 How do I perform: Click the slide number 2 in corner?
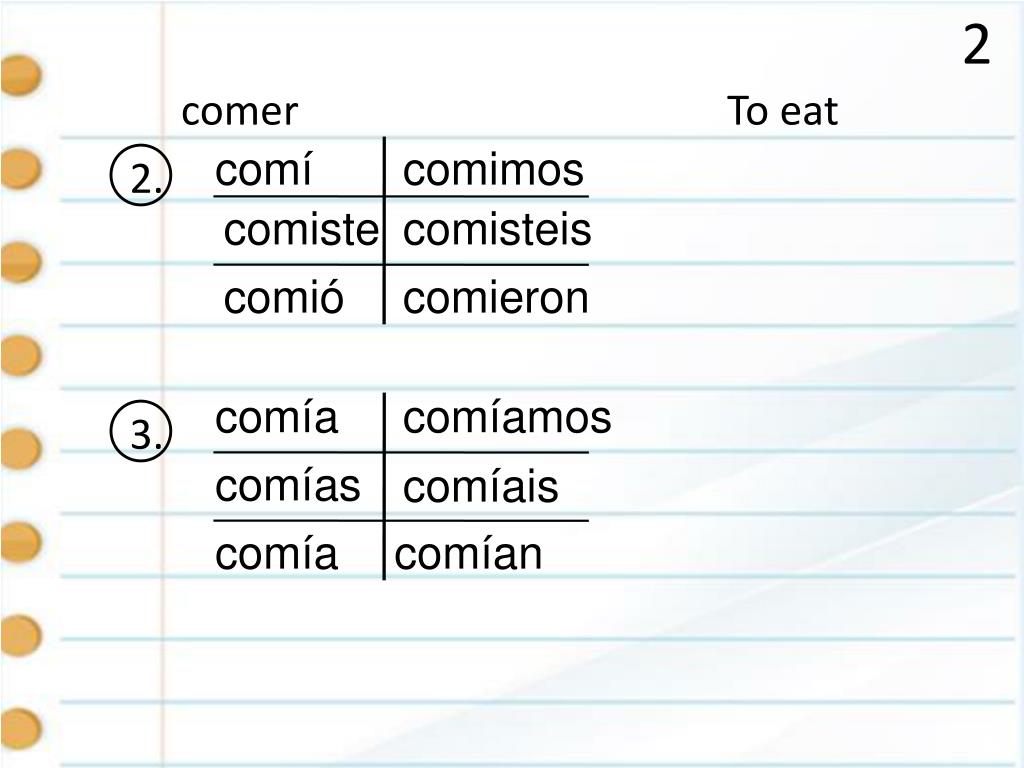point(976,45)
